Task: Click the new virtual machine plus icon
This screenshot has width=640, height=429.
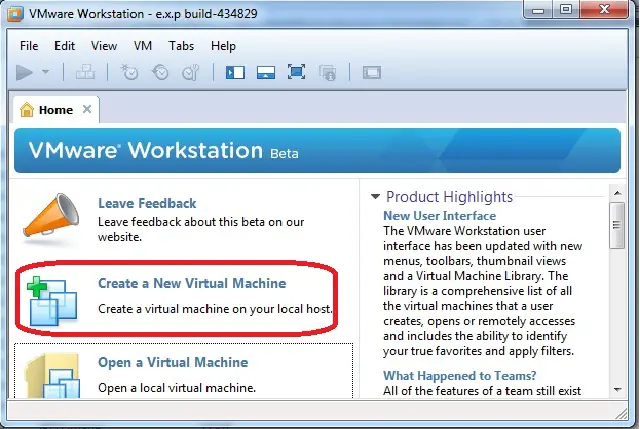Action: [51, 301]
